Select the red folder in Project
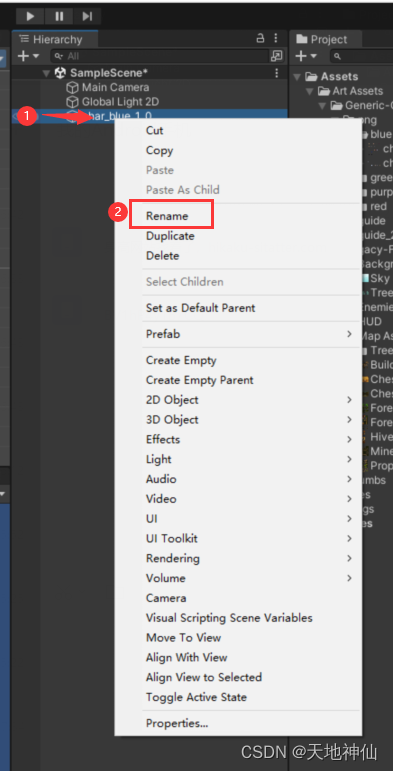The image size is (393, 771). (378, 207)
